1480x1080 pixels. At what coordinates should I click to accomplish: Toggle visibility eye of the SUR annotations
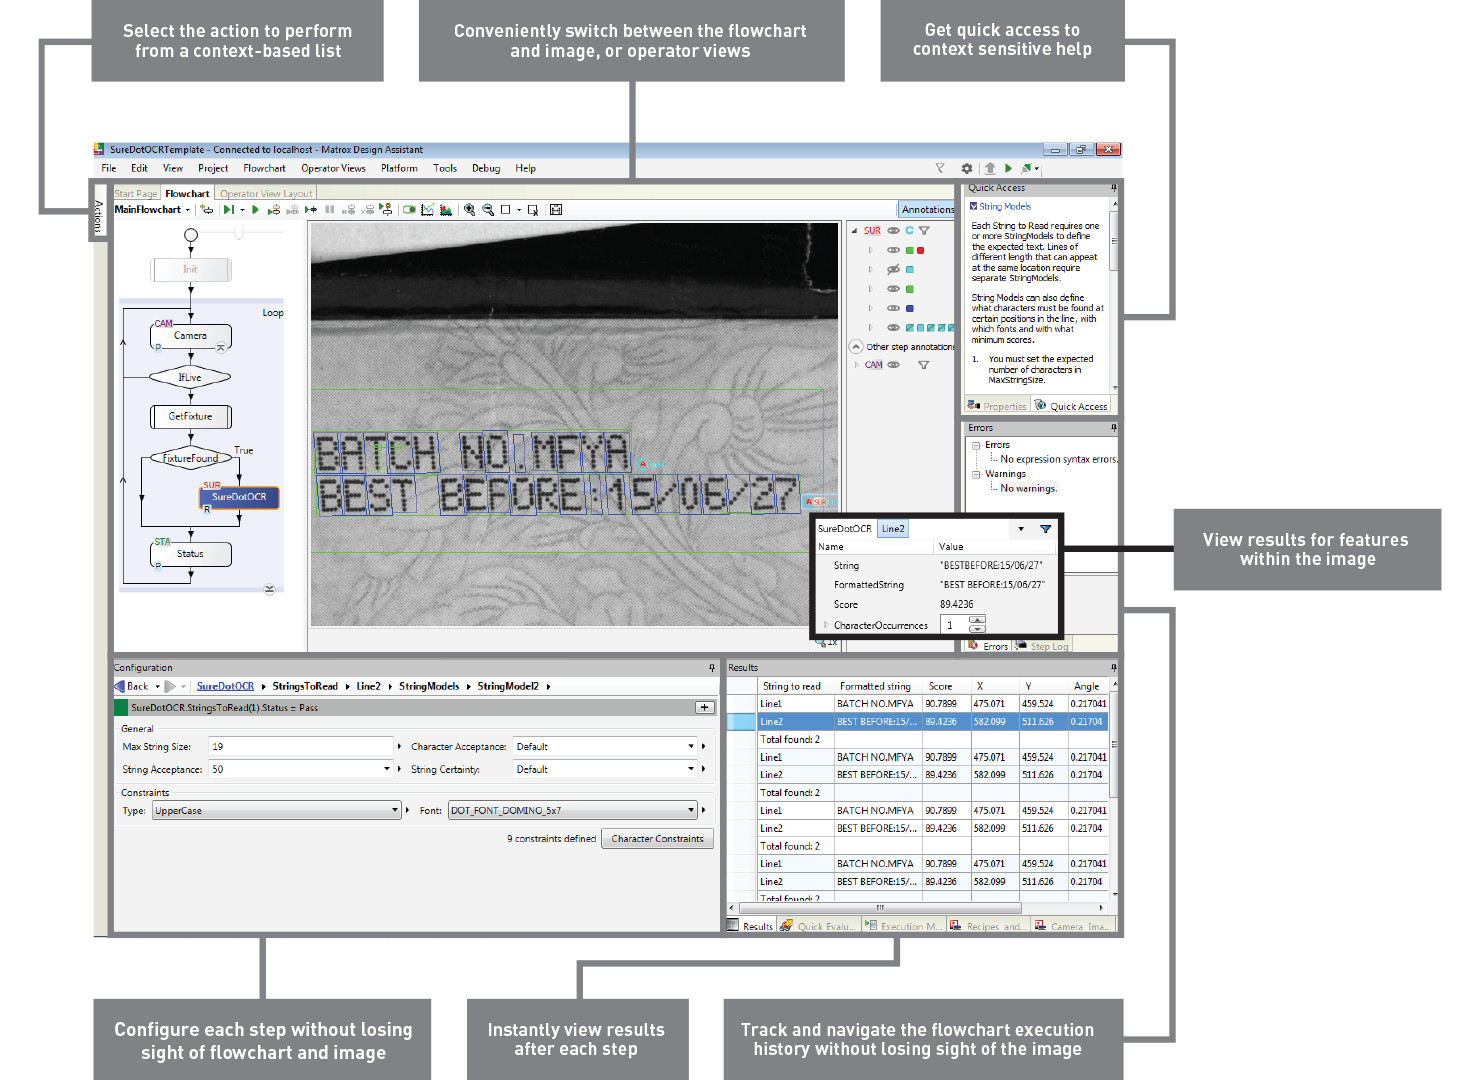(x=893, y=230)
